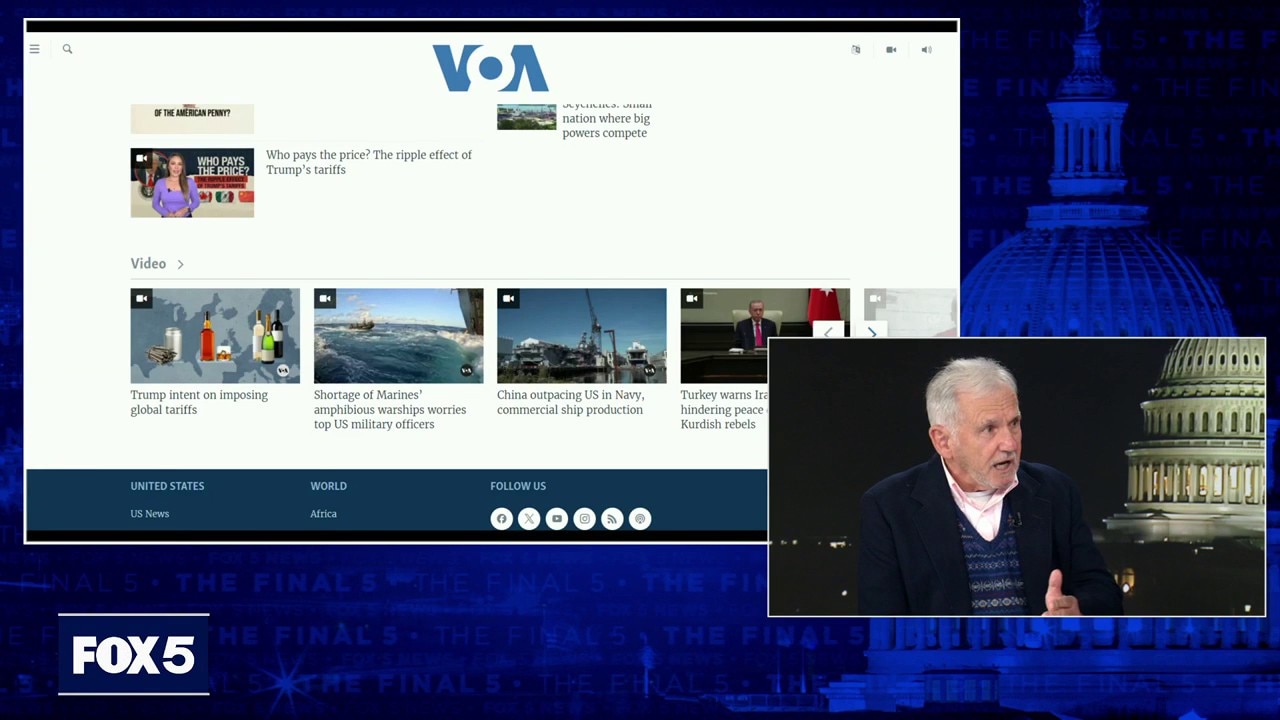Click the RSS feed icon
Viewport: 1280px width, 720px height.
[612, 519]
